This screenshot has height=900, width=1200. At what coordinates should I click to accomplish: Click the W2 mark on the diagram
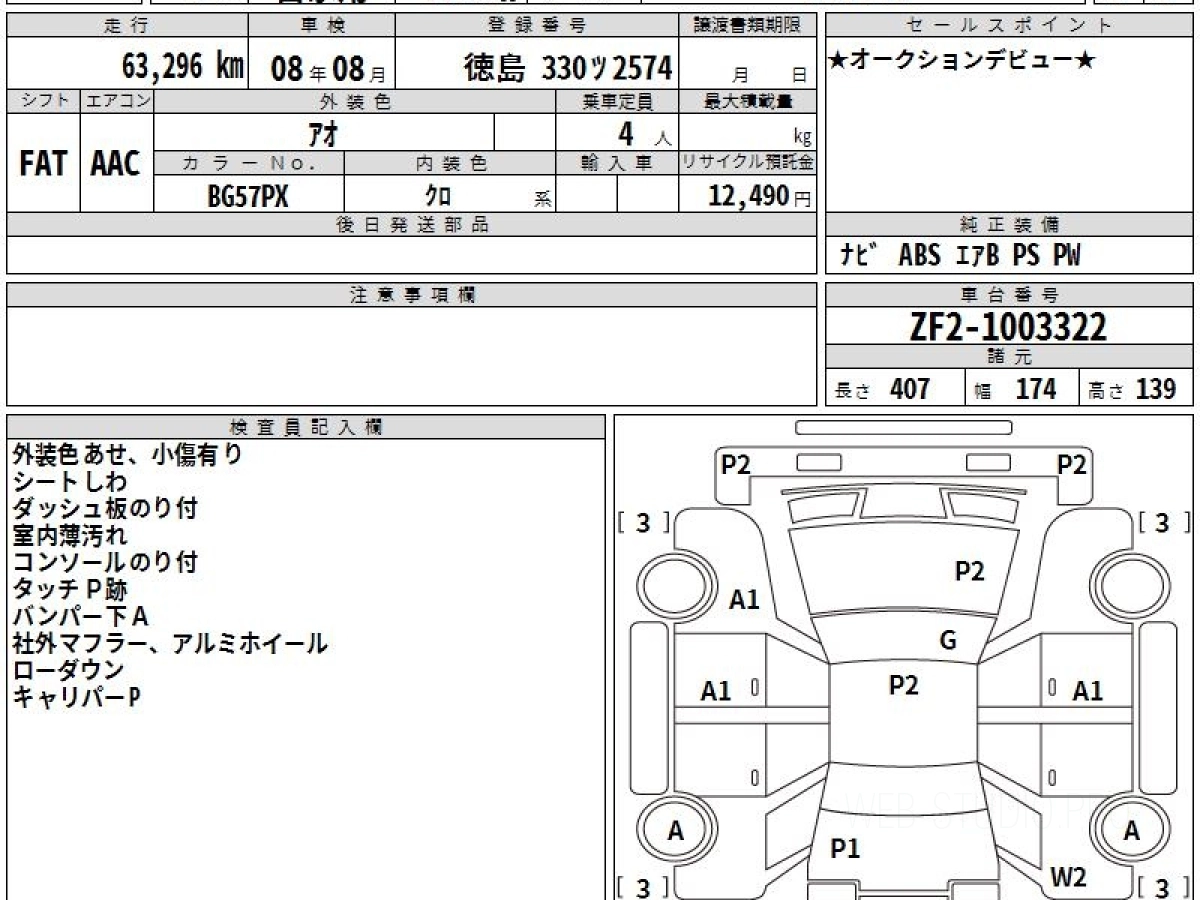pos(1068,877)
